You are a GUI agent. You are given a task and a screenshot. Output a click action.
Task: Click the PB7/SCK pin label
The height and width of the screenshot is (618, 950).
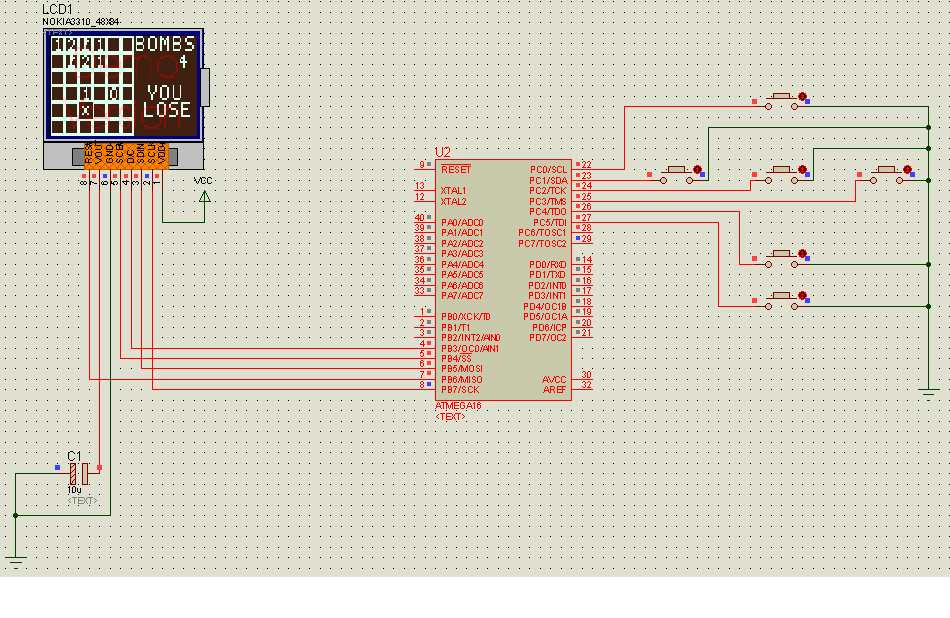[460, 390]
